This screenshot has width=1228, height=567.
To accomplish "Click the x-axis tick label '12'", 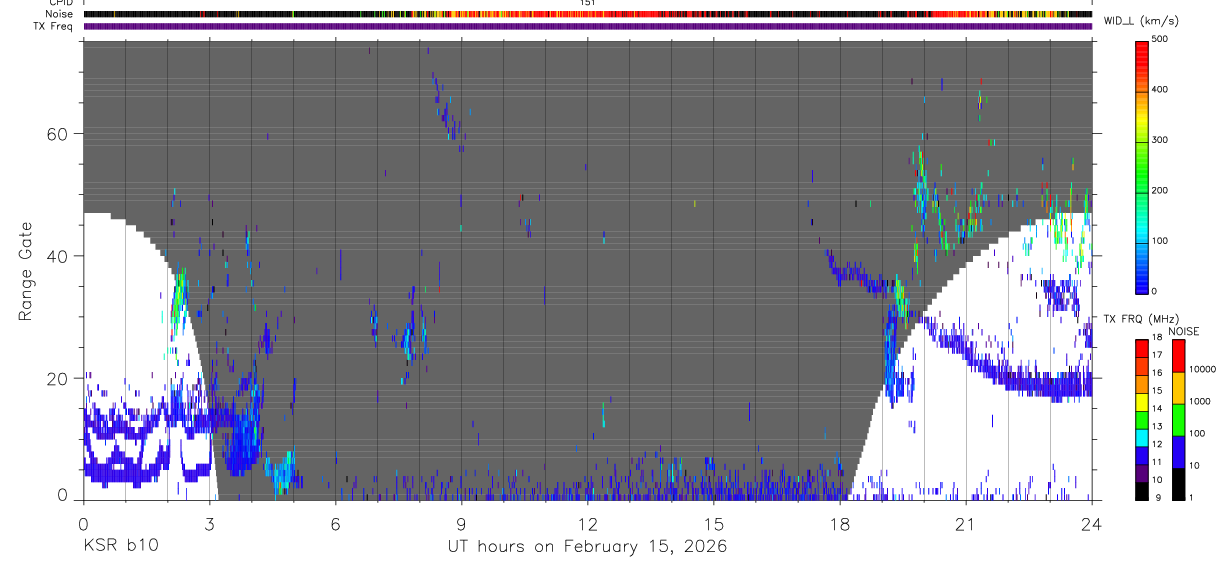I will (587, 523).
